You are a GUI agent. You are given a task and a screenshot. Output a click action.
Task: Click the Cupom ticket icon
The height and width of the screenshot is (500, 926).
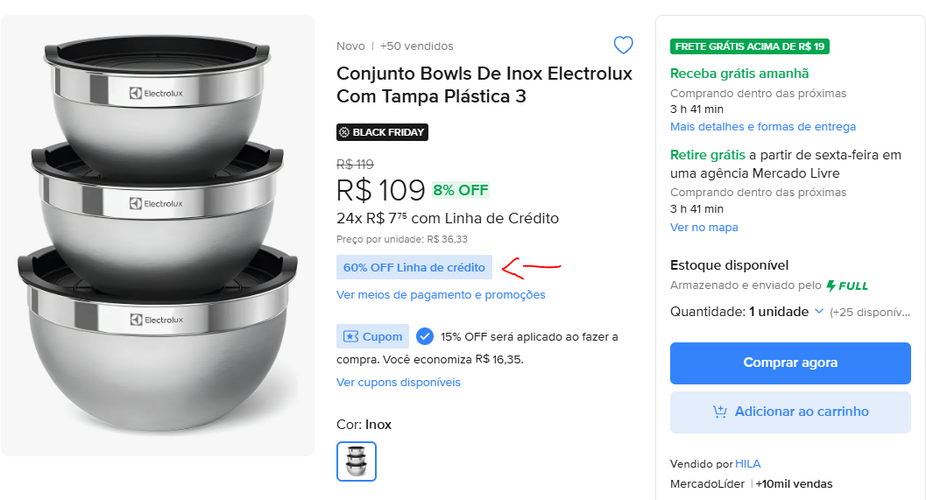tap(351, 337)
